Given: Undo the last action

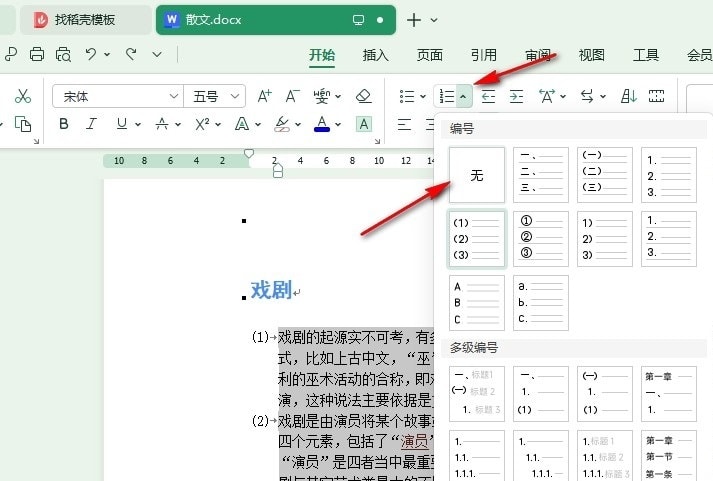Looking at the screenshot, I should (91, 55).
